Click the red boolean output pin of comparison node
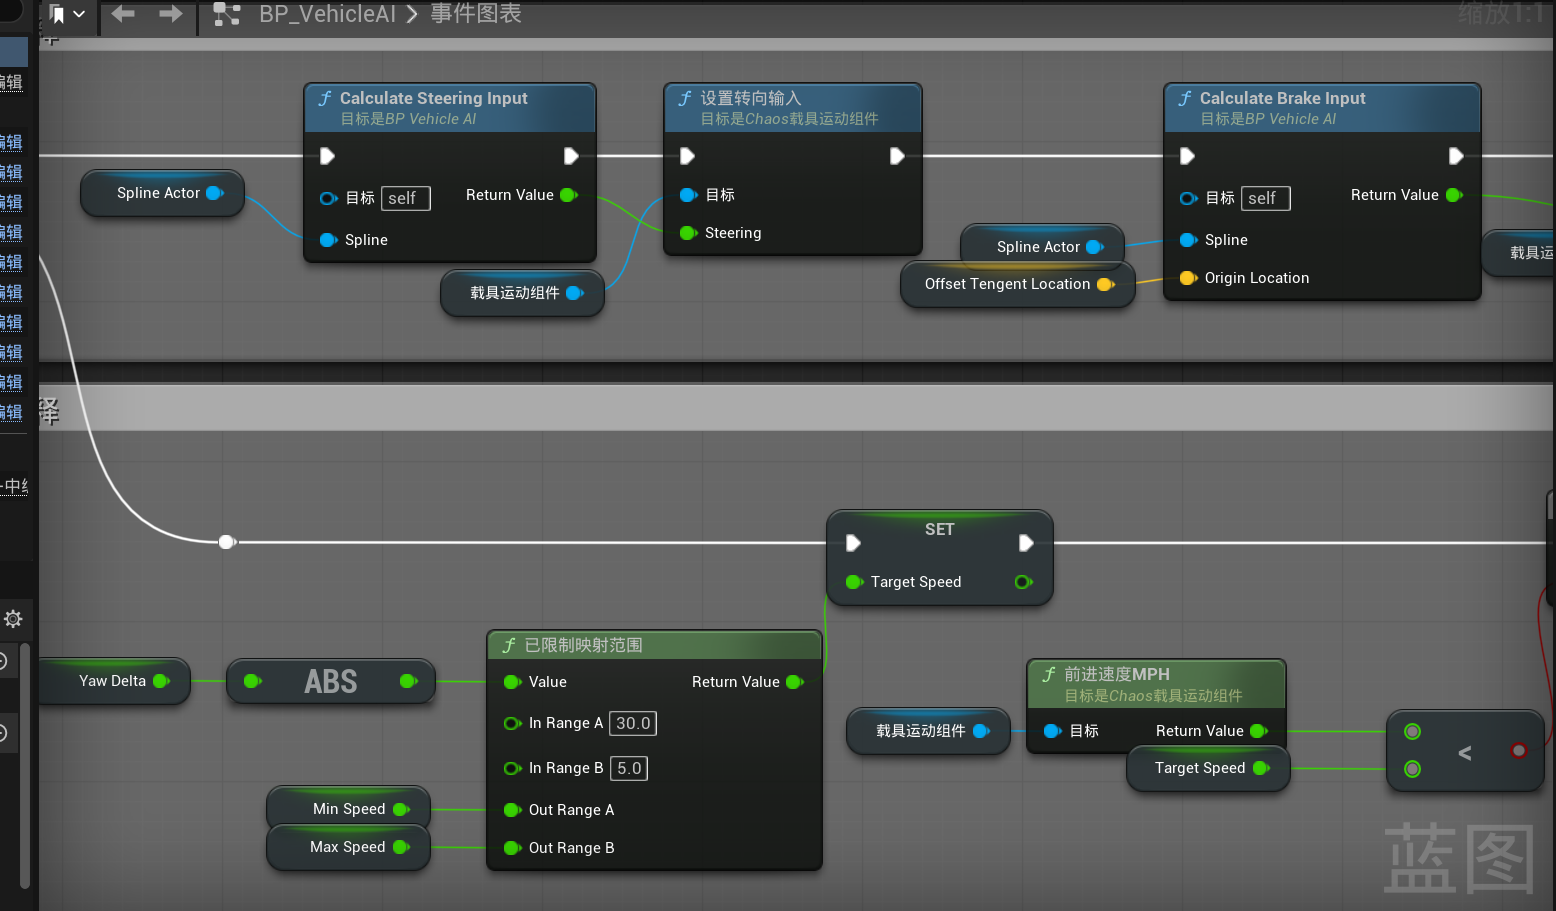Screen dimensions: 1556x911 [x=1518, y=751]
